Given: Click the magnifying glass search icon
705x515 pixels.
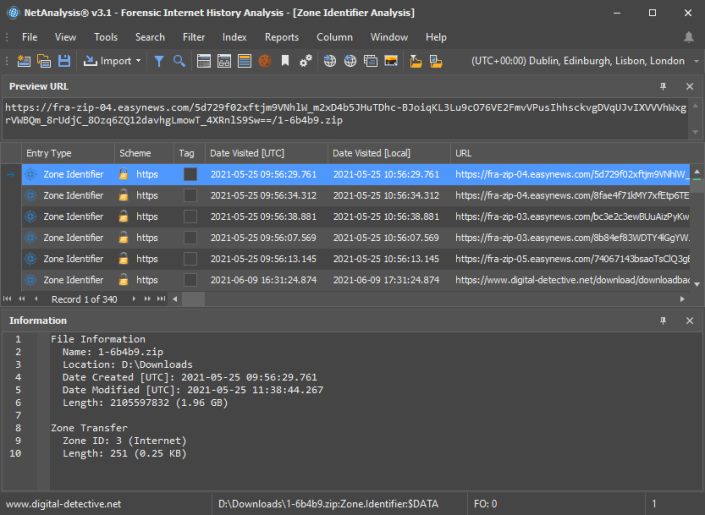Looking at the screenshot, I should 179,61.
